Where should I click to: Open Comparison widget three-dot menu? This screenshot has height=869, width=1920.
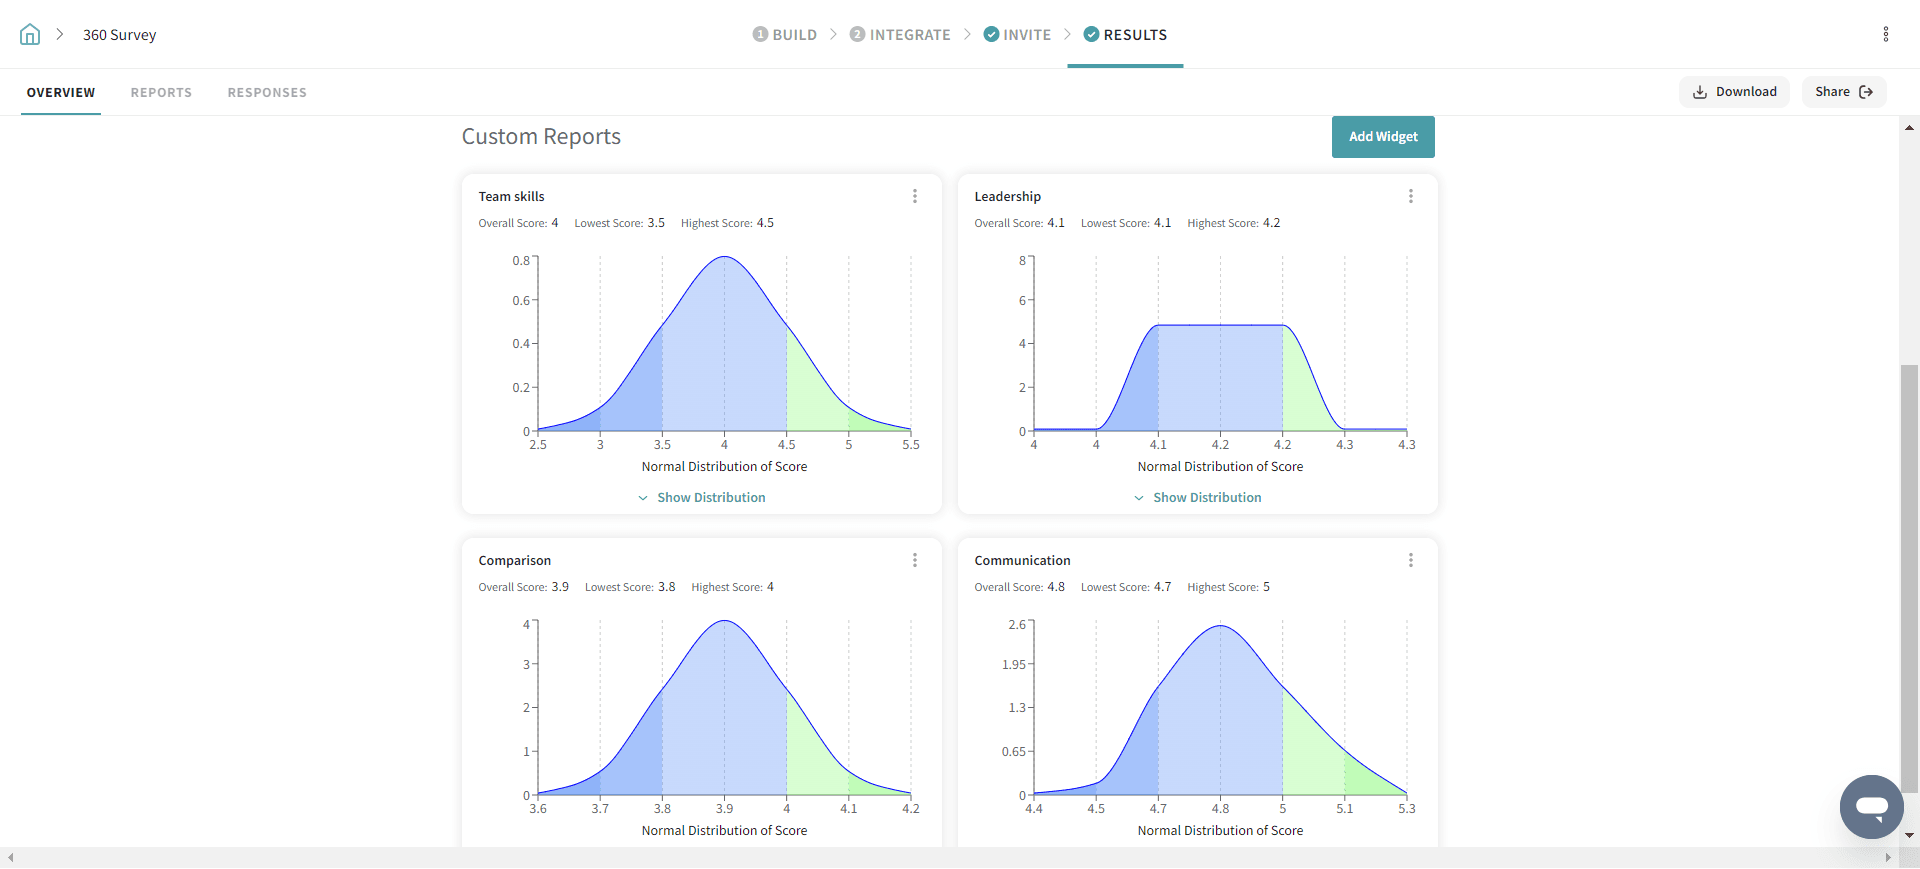pyautogui.click(x=914, y=561)
